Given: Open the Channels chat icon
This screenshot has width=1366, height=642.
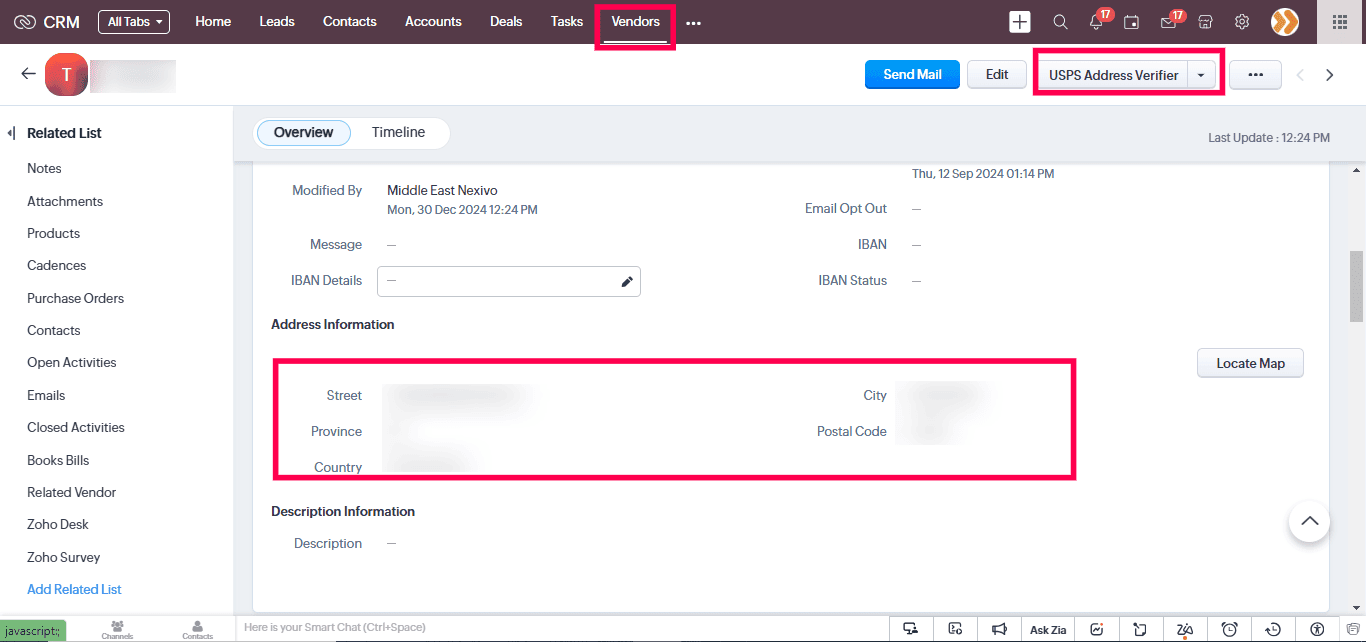Looking at the screenshot, I should pyautogui.click(x=117, y=629).
